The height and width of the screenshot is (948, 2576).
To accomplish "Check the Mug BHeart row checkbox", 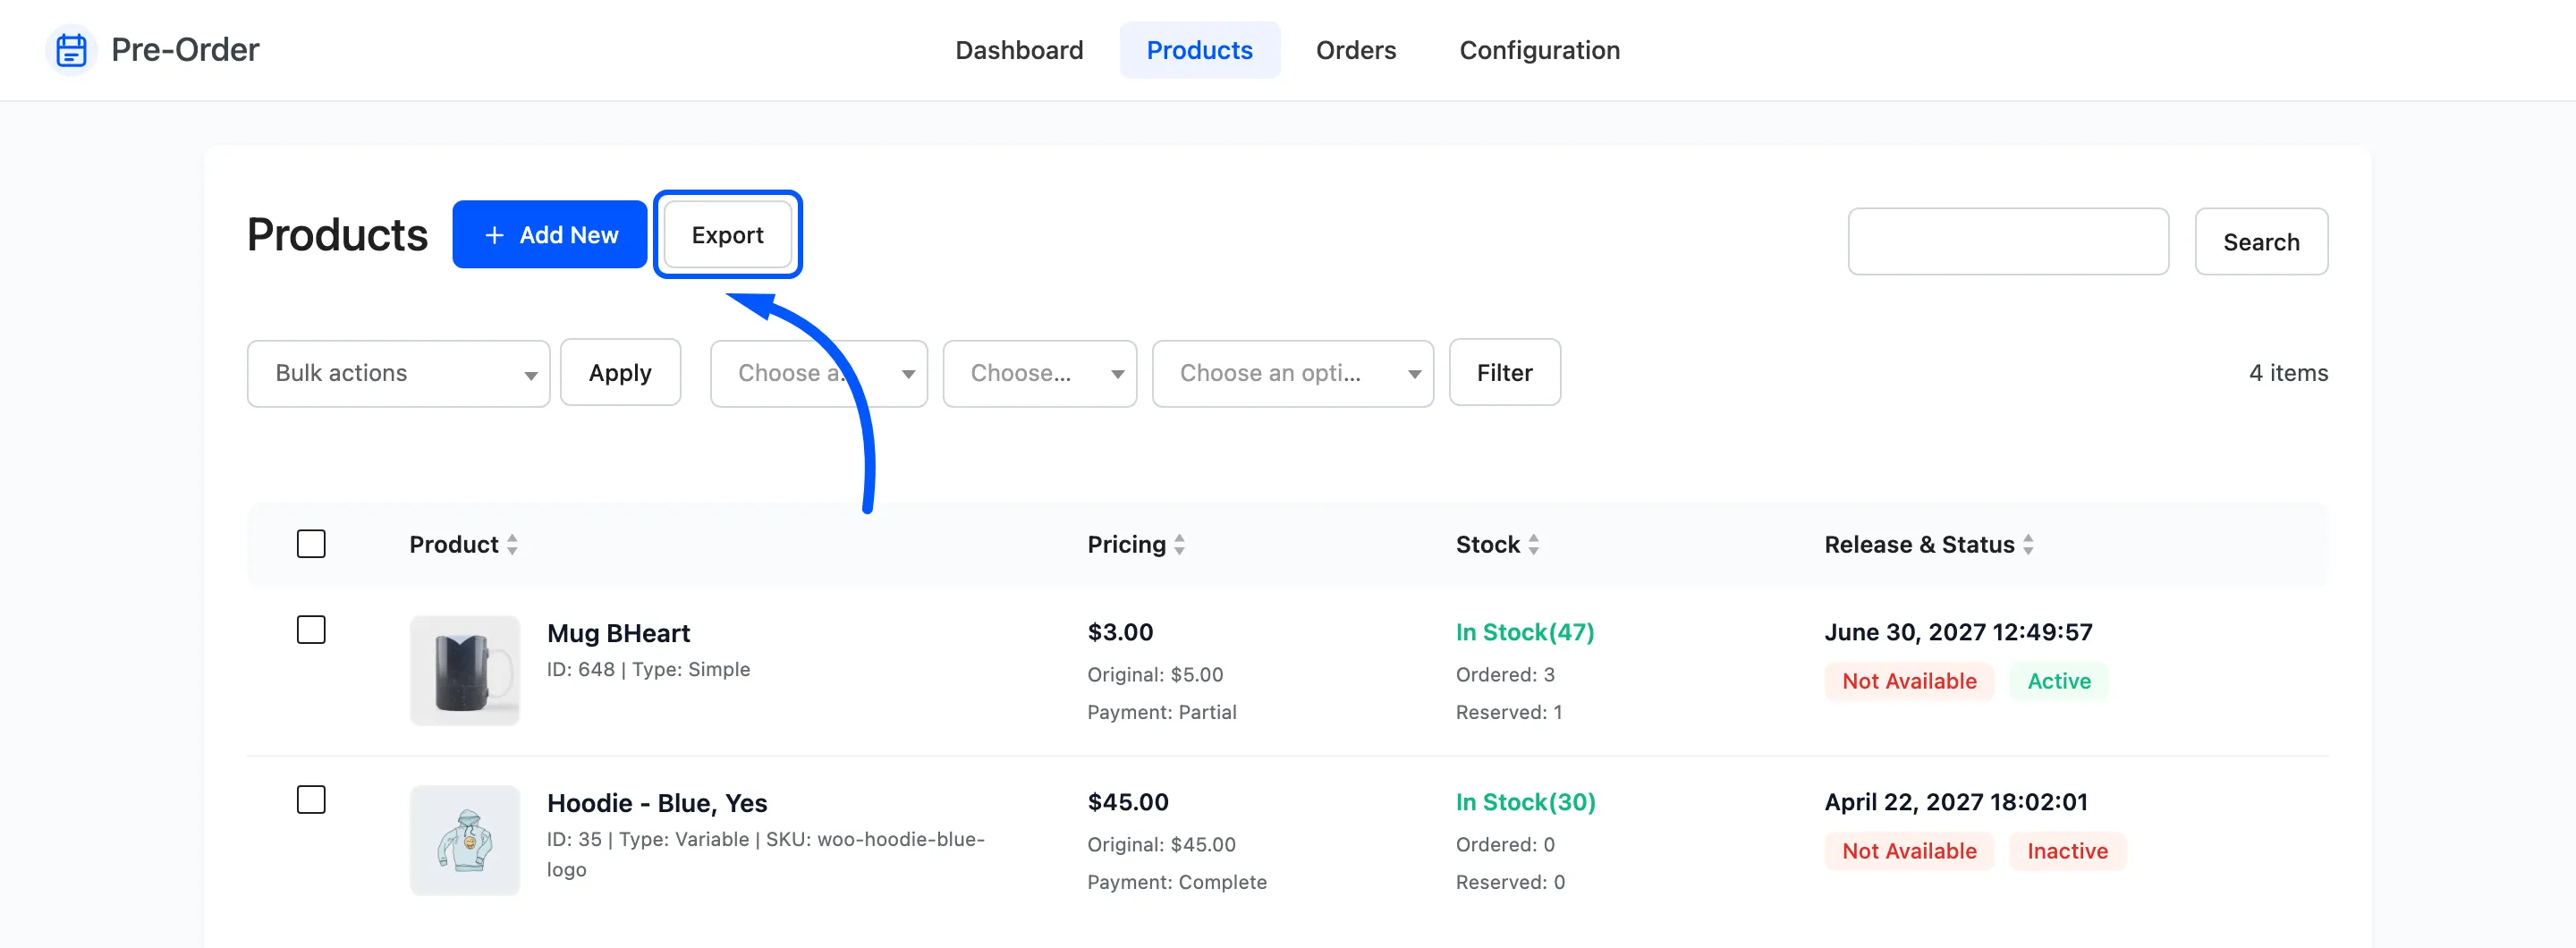I will pos(311,630).
